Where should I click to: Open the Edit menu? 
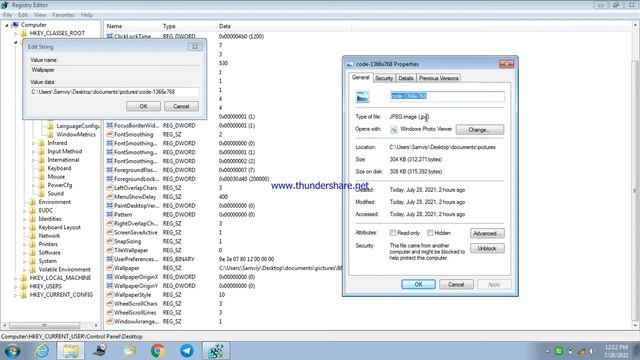(23, 15)
